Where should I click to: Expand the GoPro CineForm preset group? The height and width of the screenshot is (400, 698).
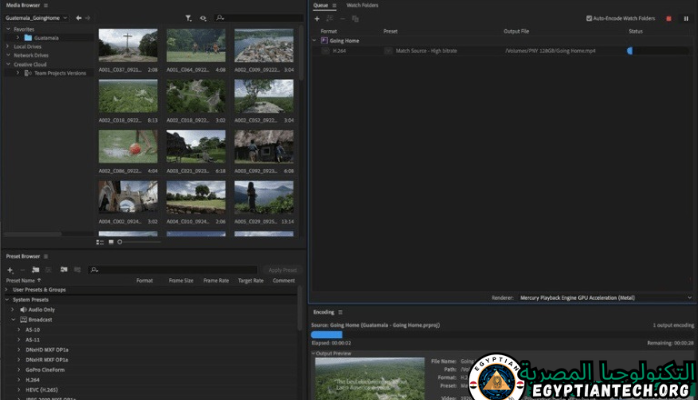coord(19,370)
